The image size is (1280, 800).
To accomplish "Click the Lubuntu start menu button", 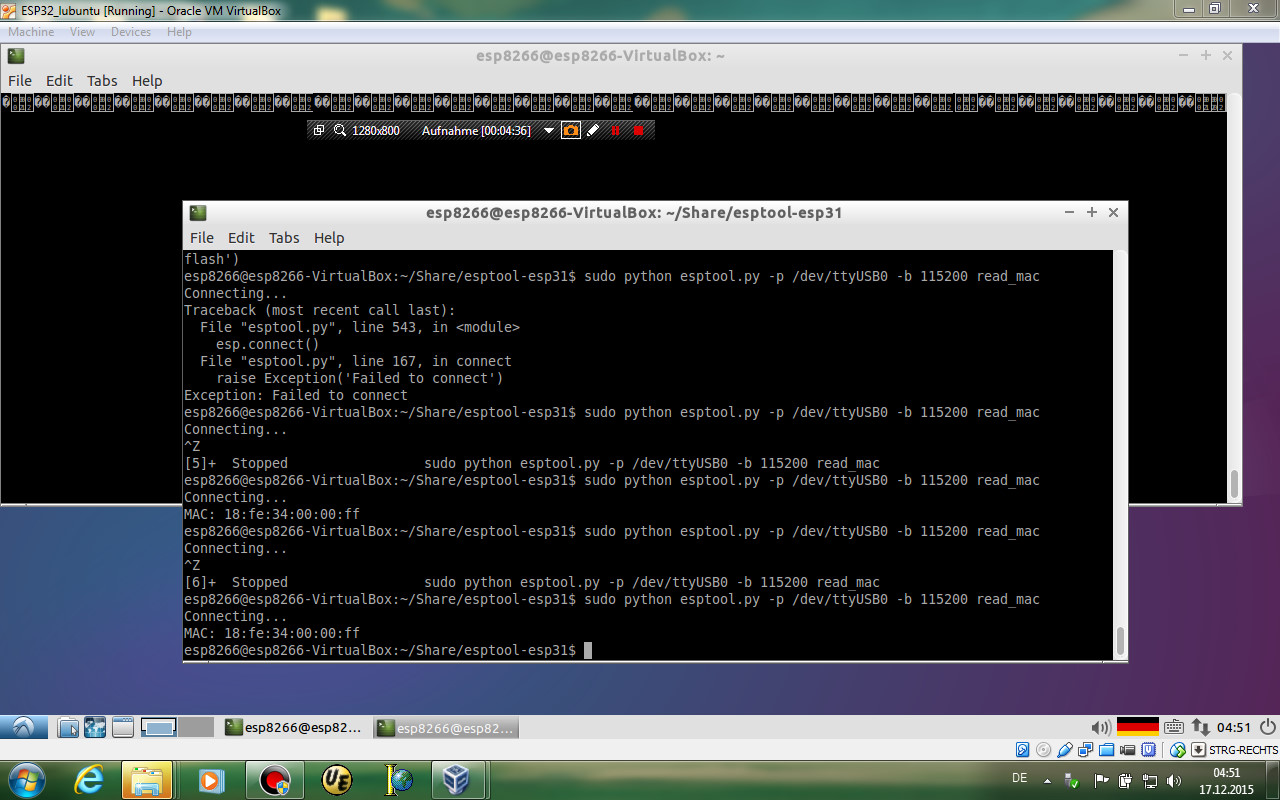I will [x=23, y=727].
